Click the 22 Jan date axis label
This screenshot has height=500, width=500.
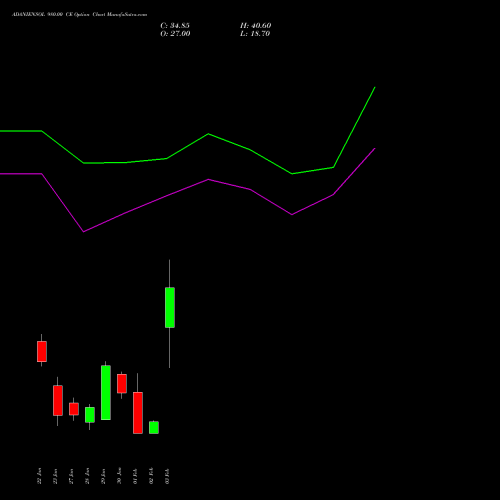point(39,476)
